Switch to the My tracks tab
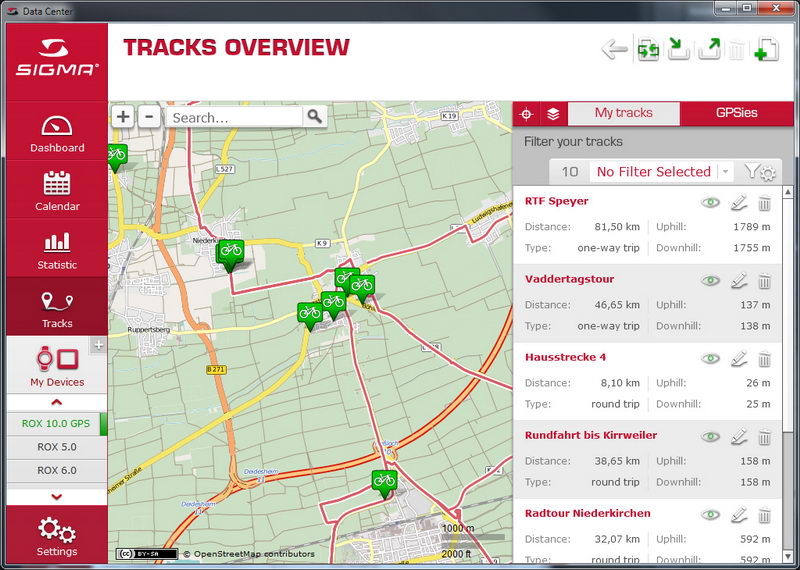The height and width of the screenshot is (570, 800). tap(623, 113)
